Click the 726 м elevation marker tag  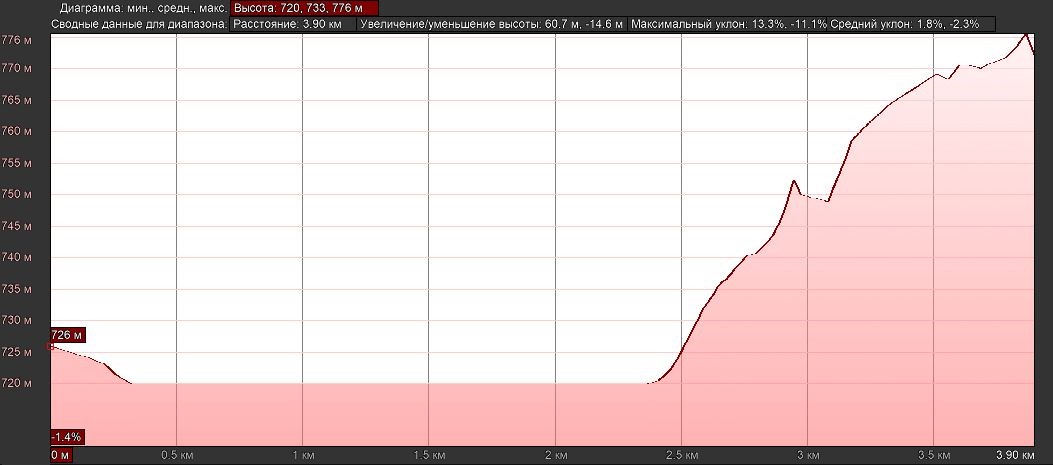[x=68, y=334]
